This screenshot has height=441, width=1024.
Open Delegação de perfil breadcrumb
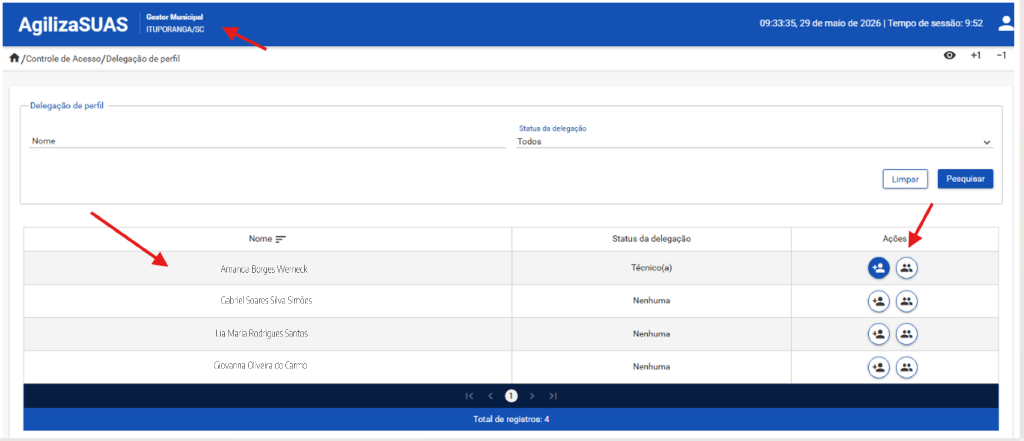tap(142, 59)
